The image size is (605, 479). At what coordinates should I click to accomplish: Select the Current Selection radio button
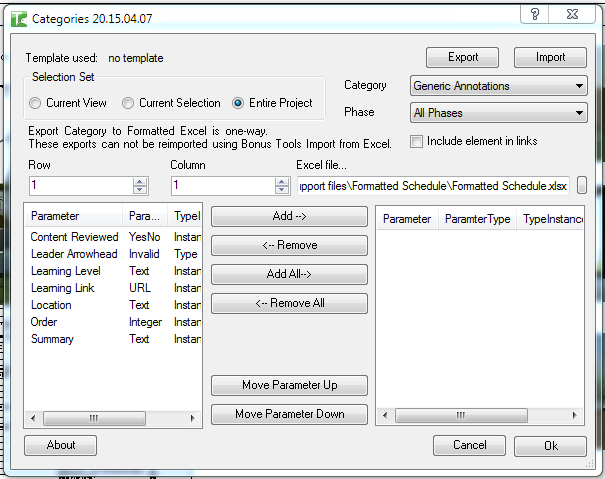point(128,103)
